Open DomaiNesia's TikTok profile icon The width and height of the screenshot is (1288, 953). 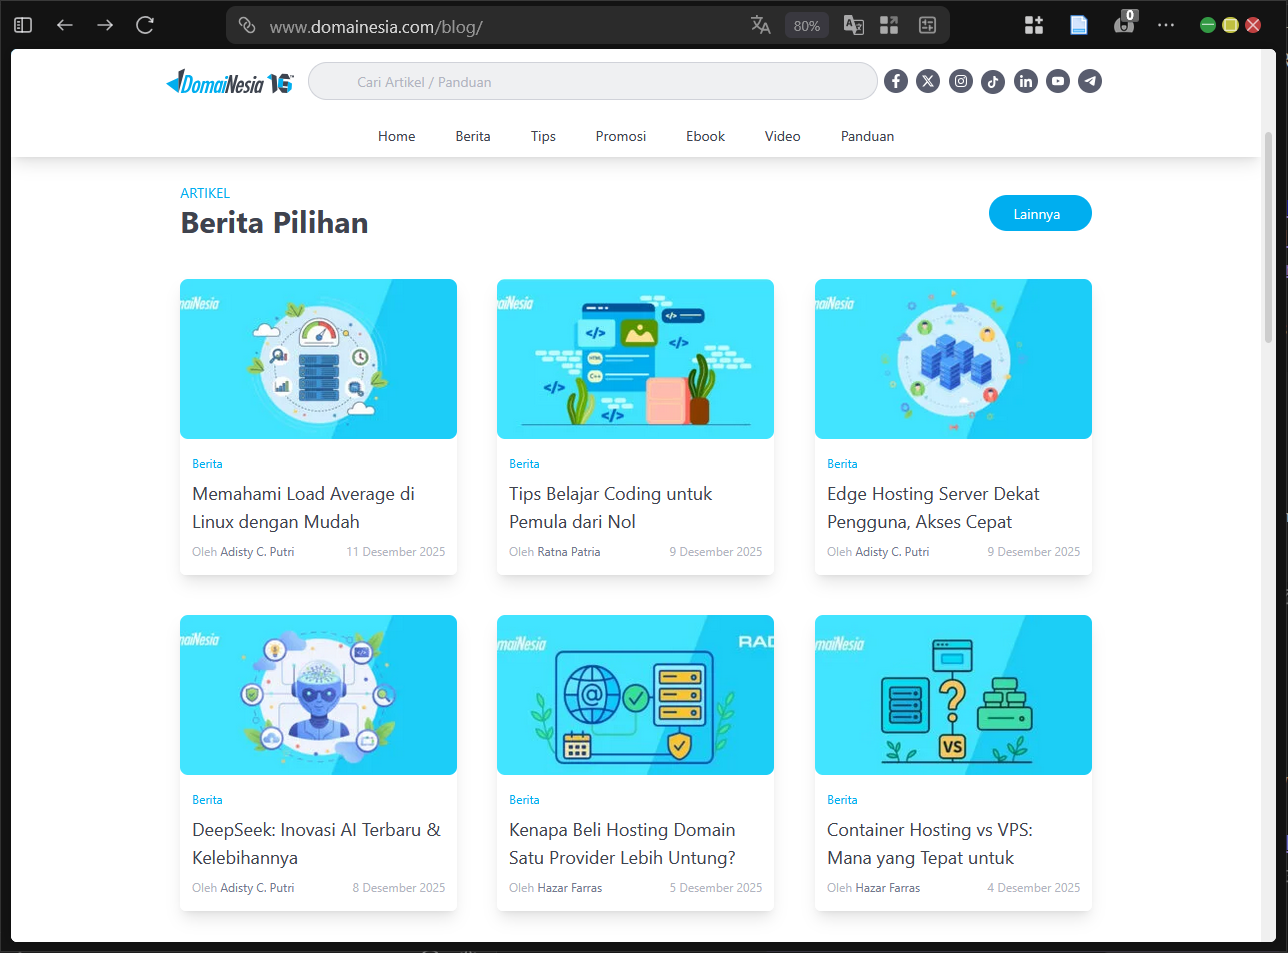(x=992, y=81)
